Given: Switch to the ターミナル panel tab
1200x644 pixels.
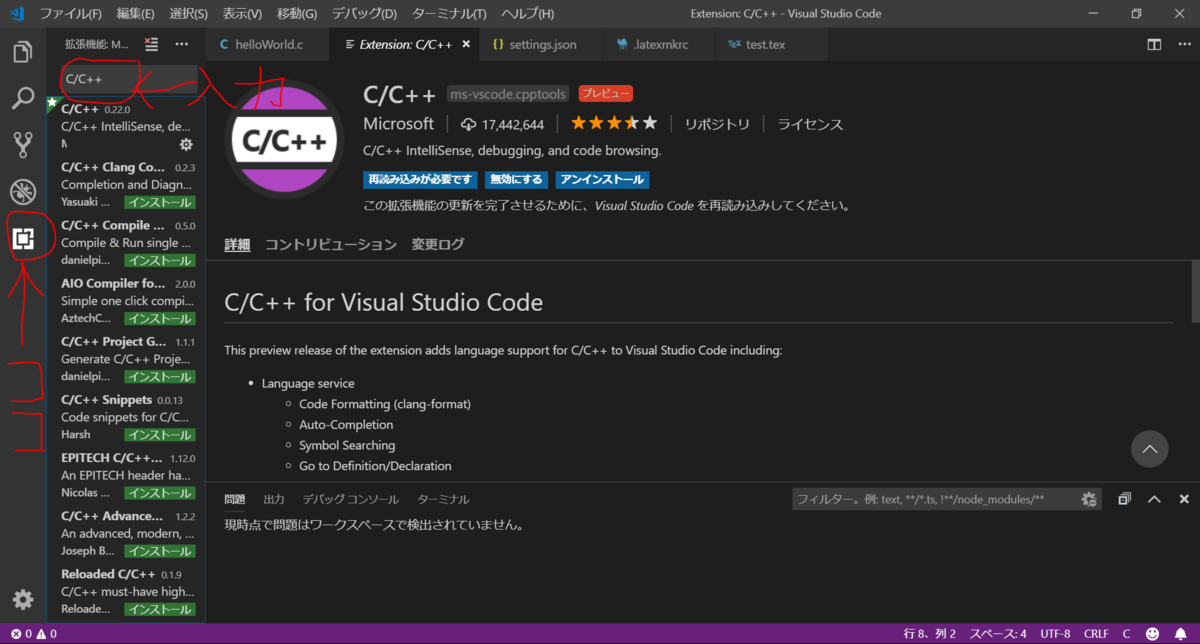Looking at the screenshot, I should point(443,499).
